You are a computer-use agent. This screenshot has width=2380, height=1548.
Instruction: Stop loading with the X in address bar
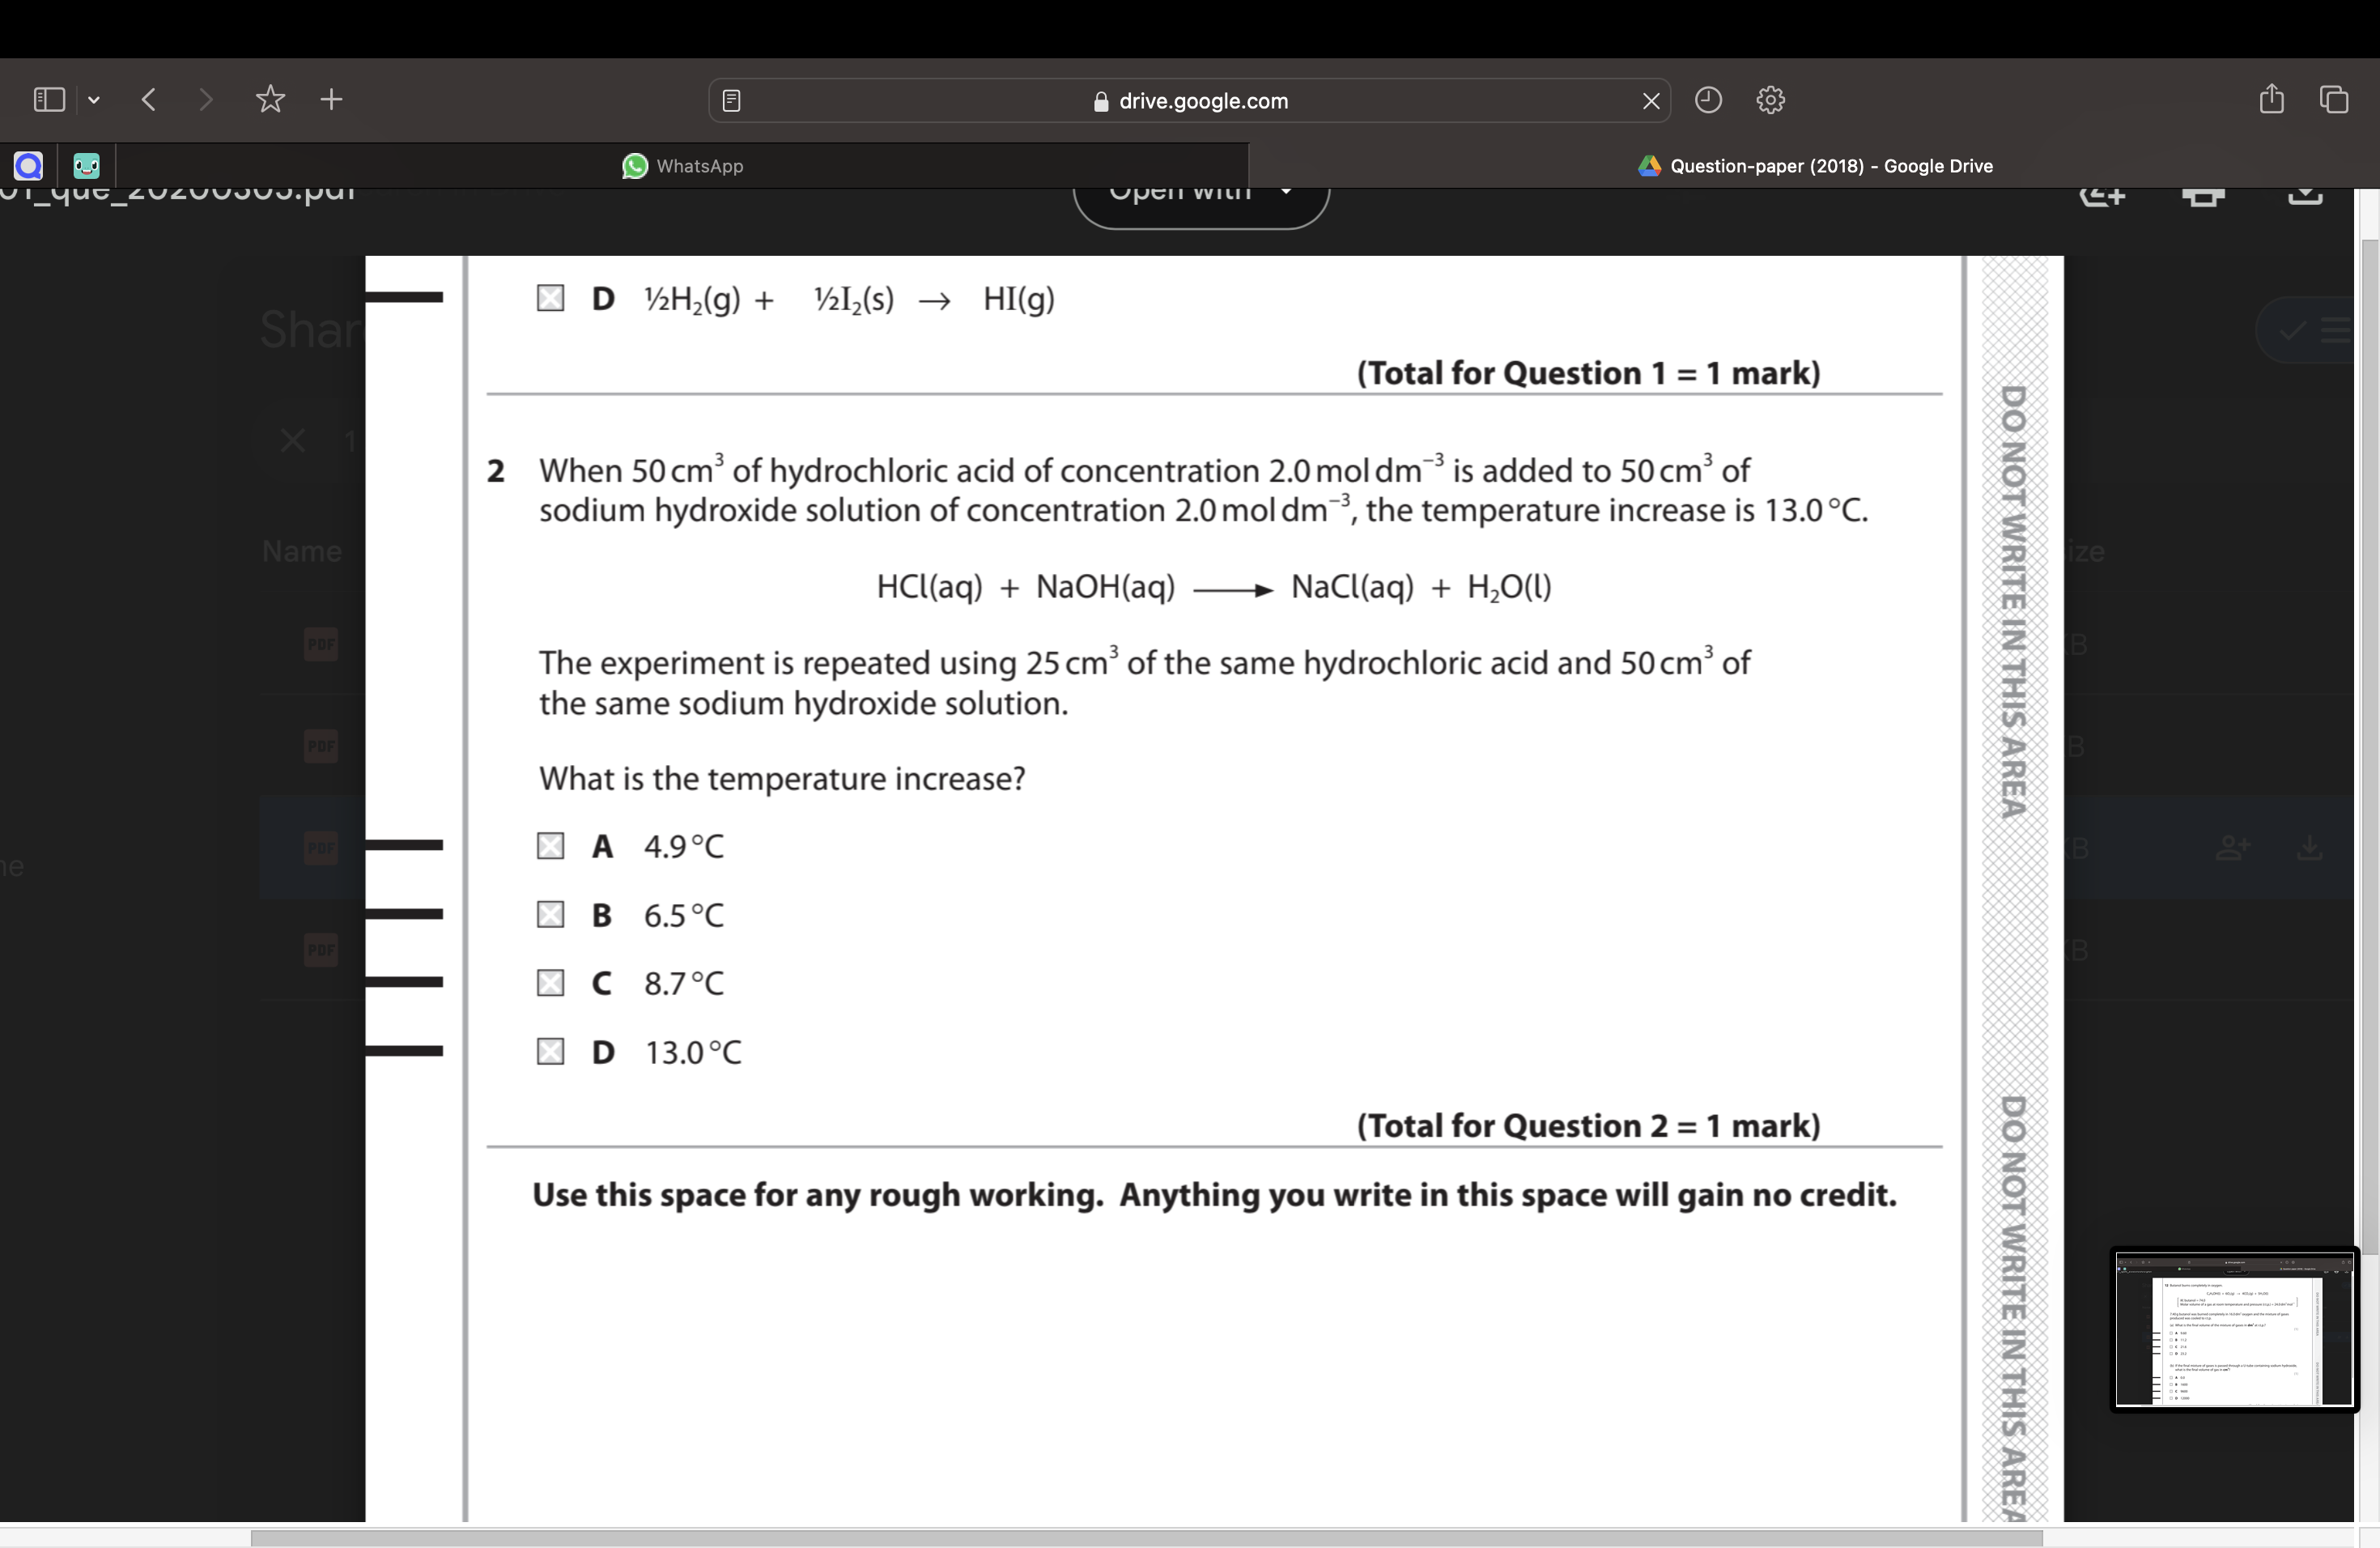coord(1651,100)
